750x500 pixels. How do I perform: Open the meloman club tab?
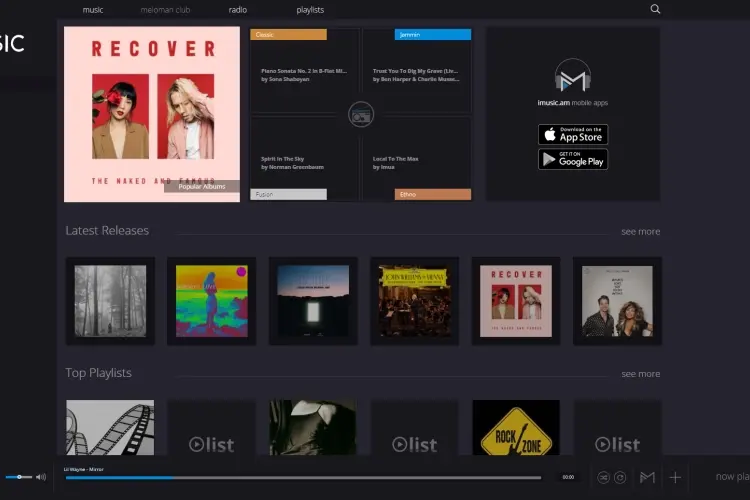165,10
